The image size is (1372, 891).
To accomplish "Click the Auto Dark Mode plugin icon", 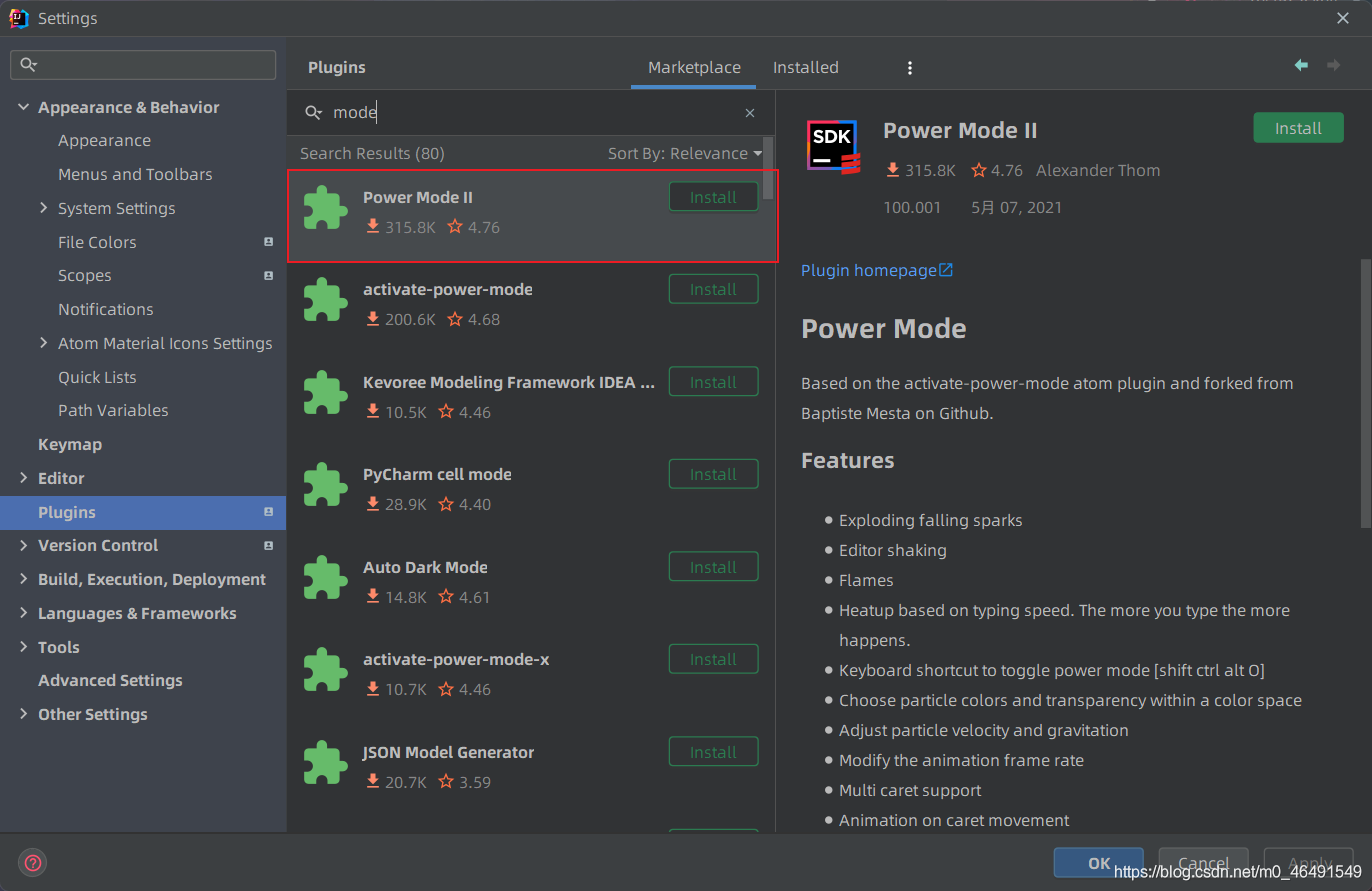I will click(x=325, y=577).
